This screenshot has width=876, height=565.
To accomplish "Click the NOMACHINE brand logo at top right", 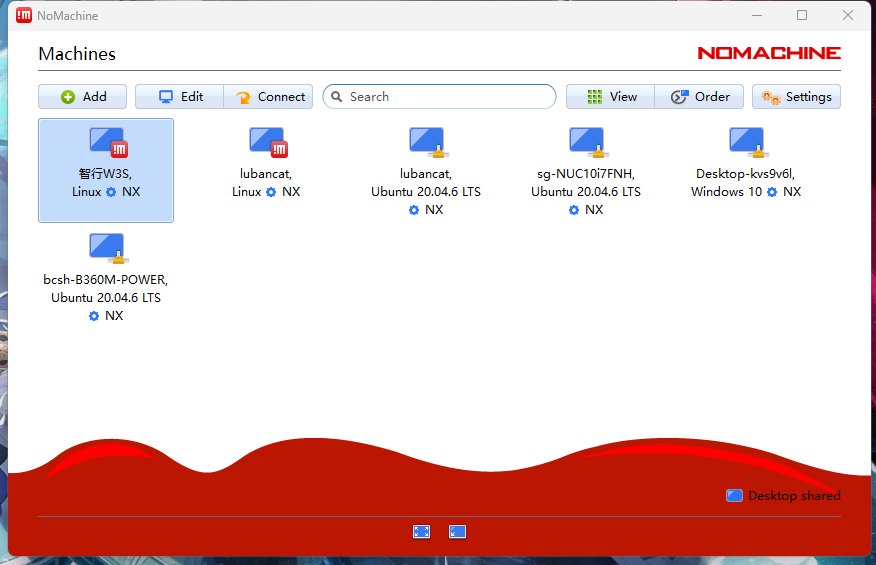I will 769,53.
